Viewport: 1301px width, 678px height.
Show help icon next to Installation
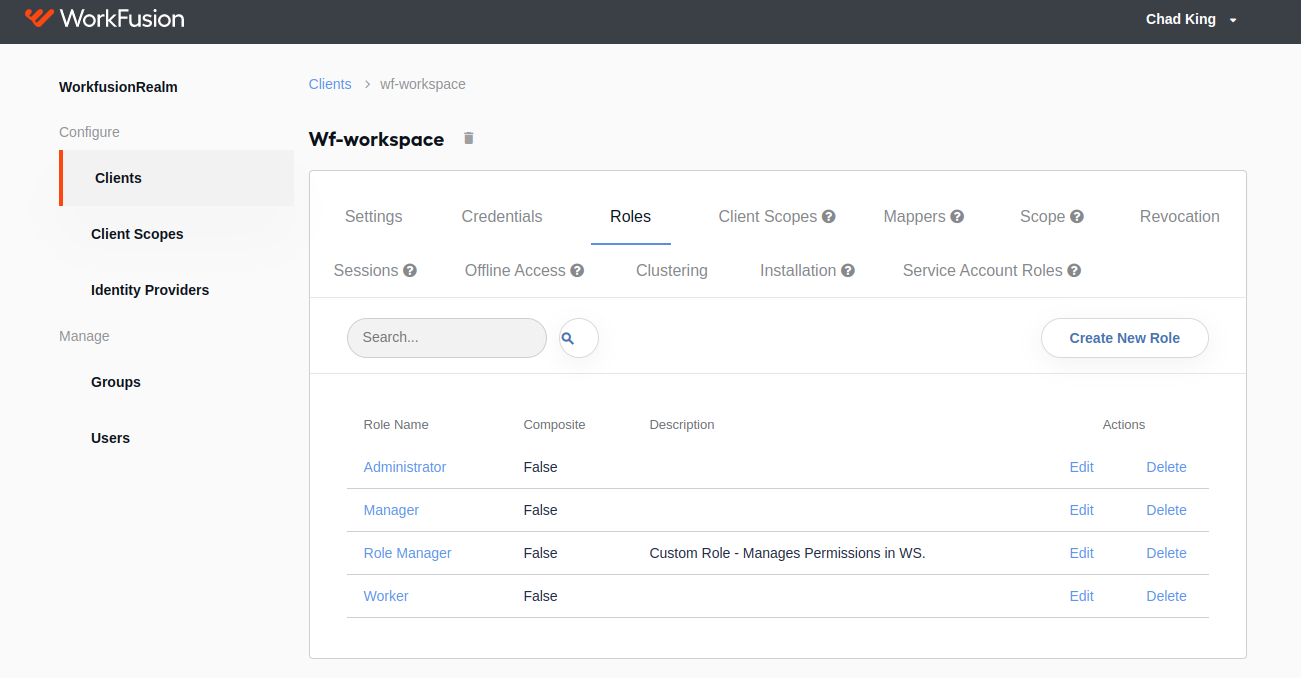pos(848,270)
